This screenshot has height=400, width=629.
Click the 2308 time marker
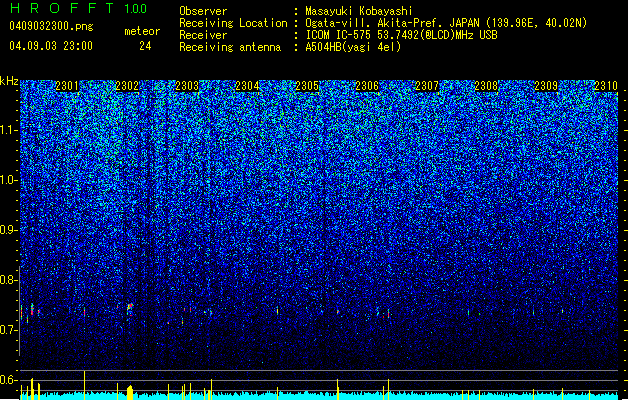[487, 86]
